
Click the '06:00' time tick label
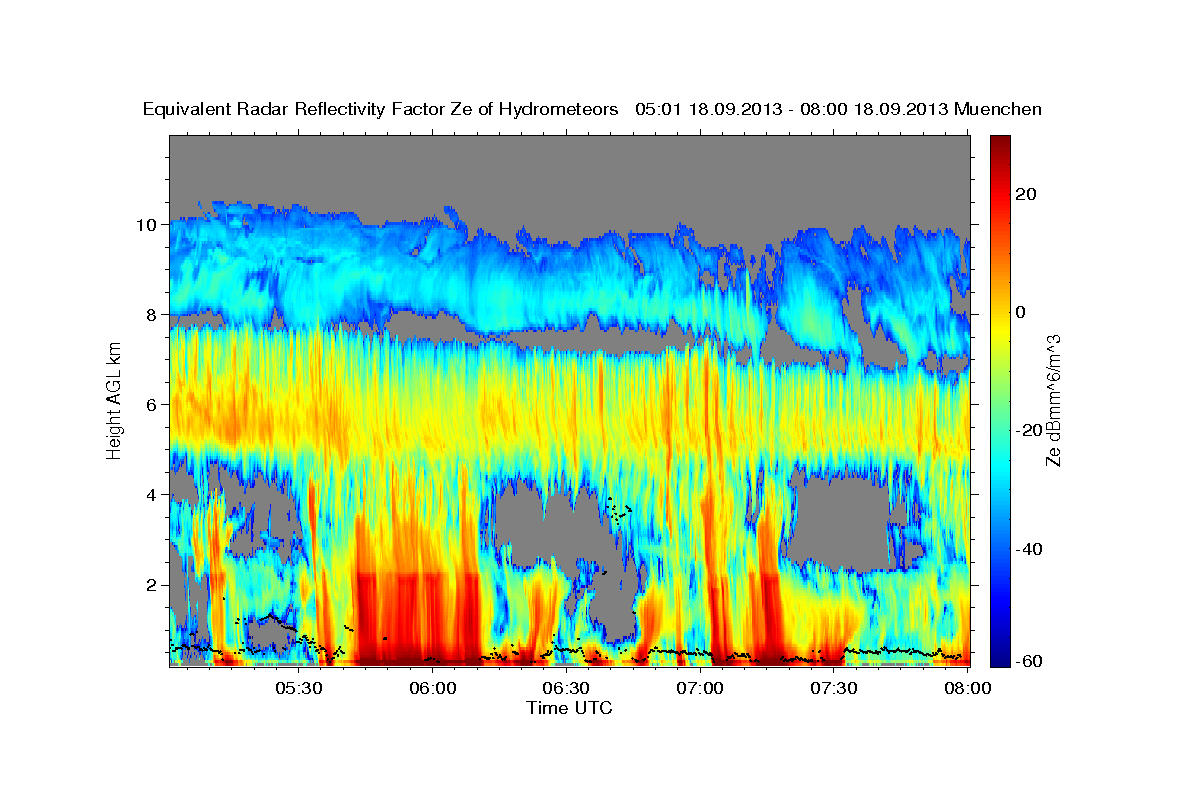pyautogui.click(x=433, y=688)
